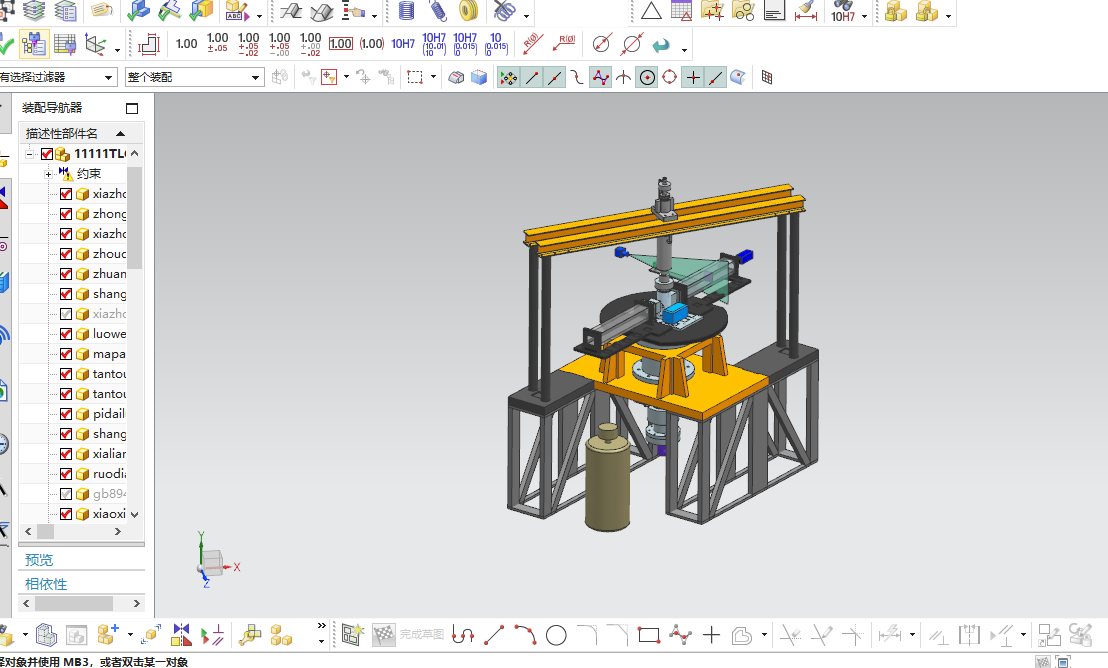Click the arc center snap point icon
The height and width of the screenshot is (668, 1108).
click(647, 78)
